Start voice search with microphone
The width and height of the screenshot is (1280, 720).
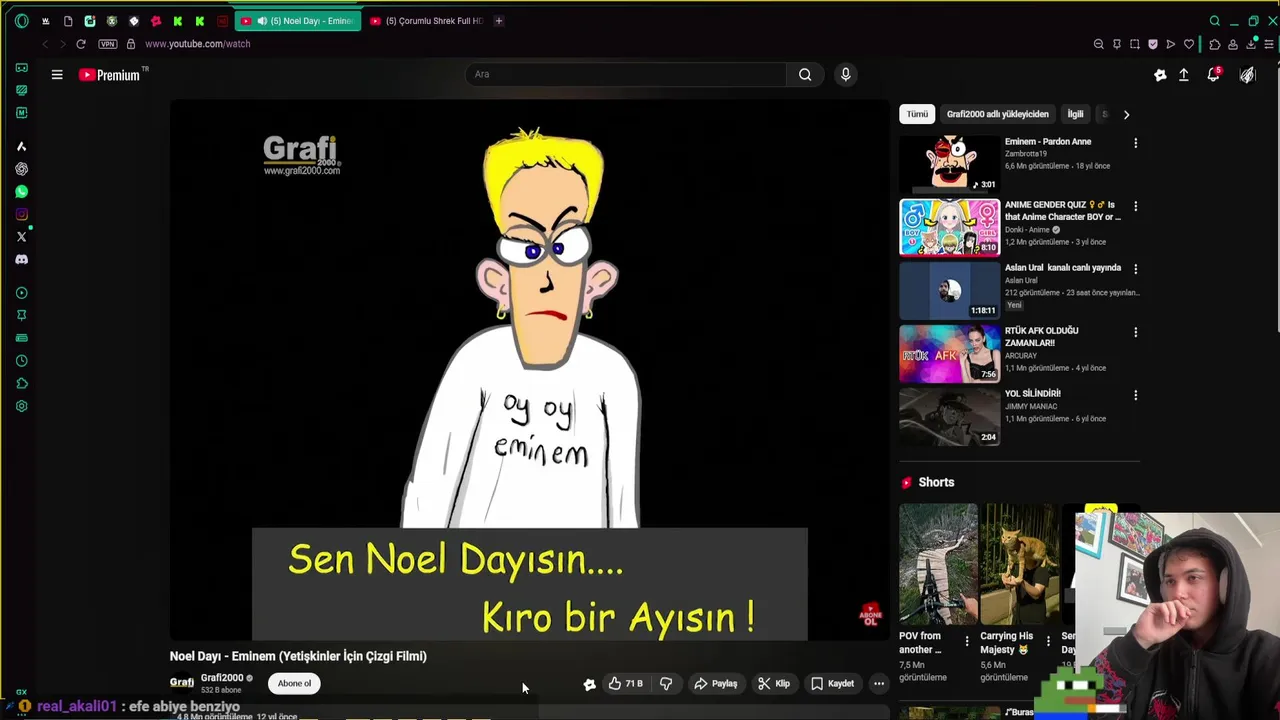point(845,74)
